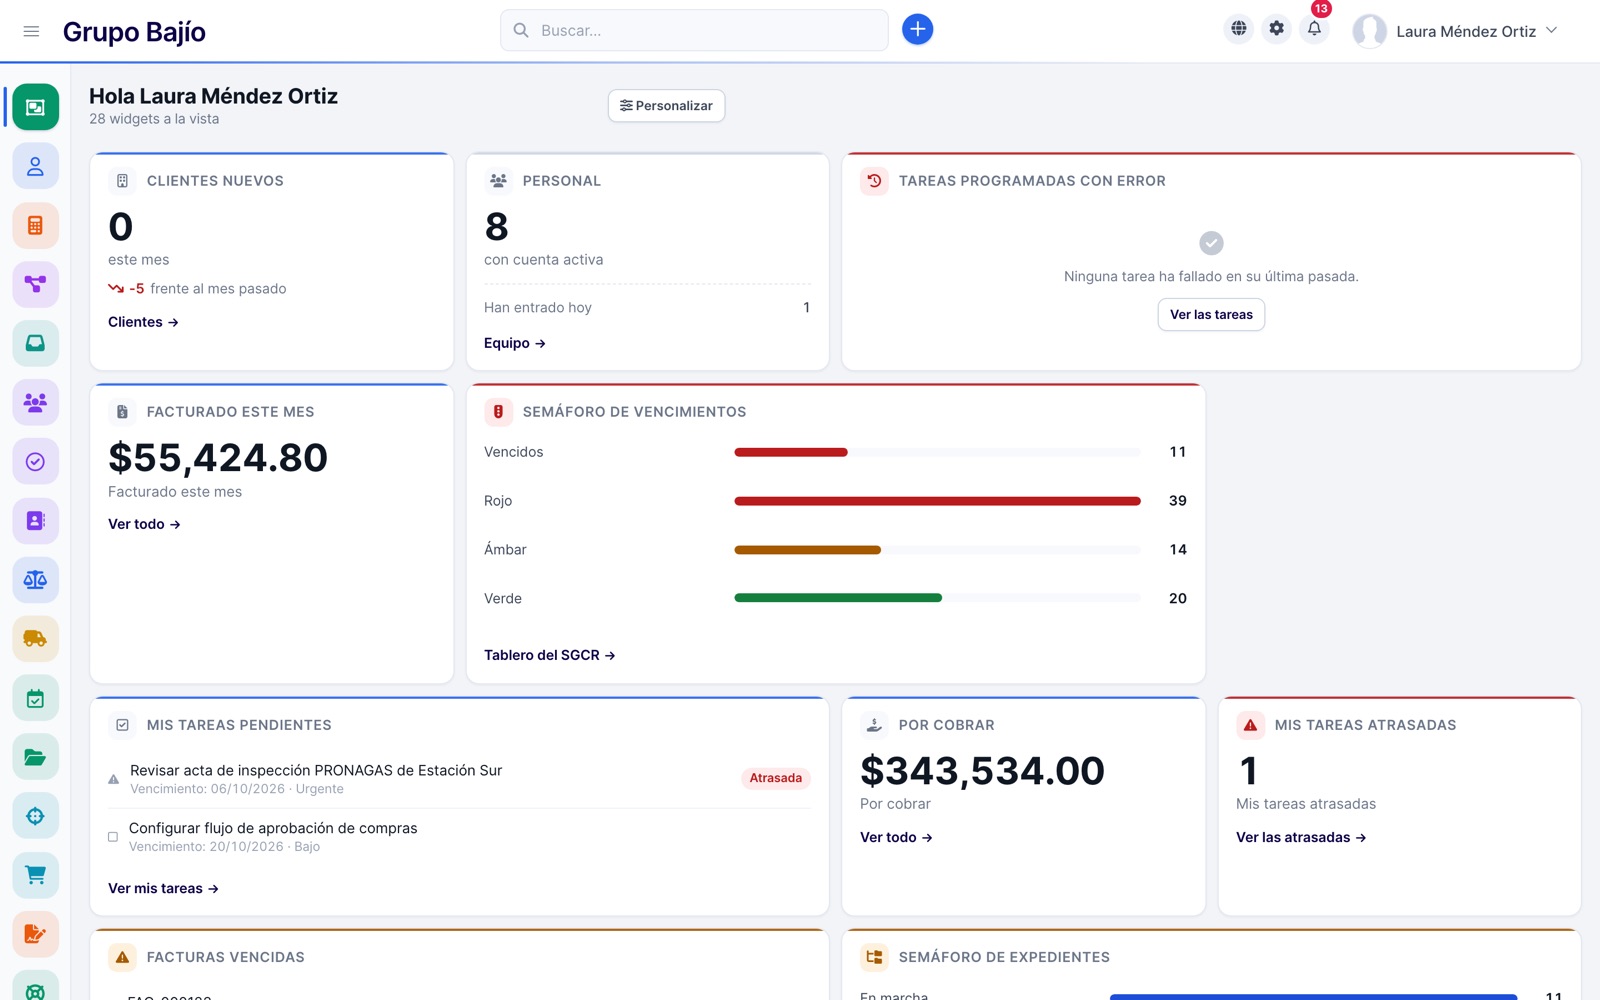Viewport: 1600px width, 1000px height.
Task: Open the calendar check sidebar icon
Action: [x=35, y=698]
